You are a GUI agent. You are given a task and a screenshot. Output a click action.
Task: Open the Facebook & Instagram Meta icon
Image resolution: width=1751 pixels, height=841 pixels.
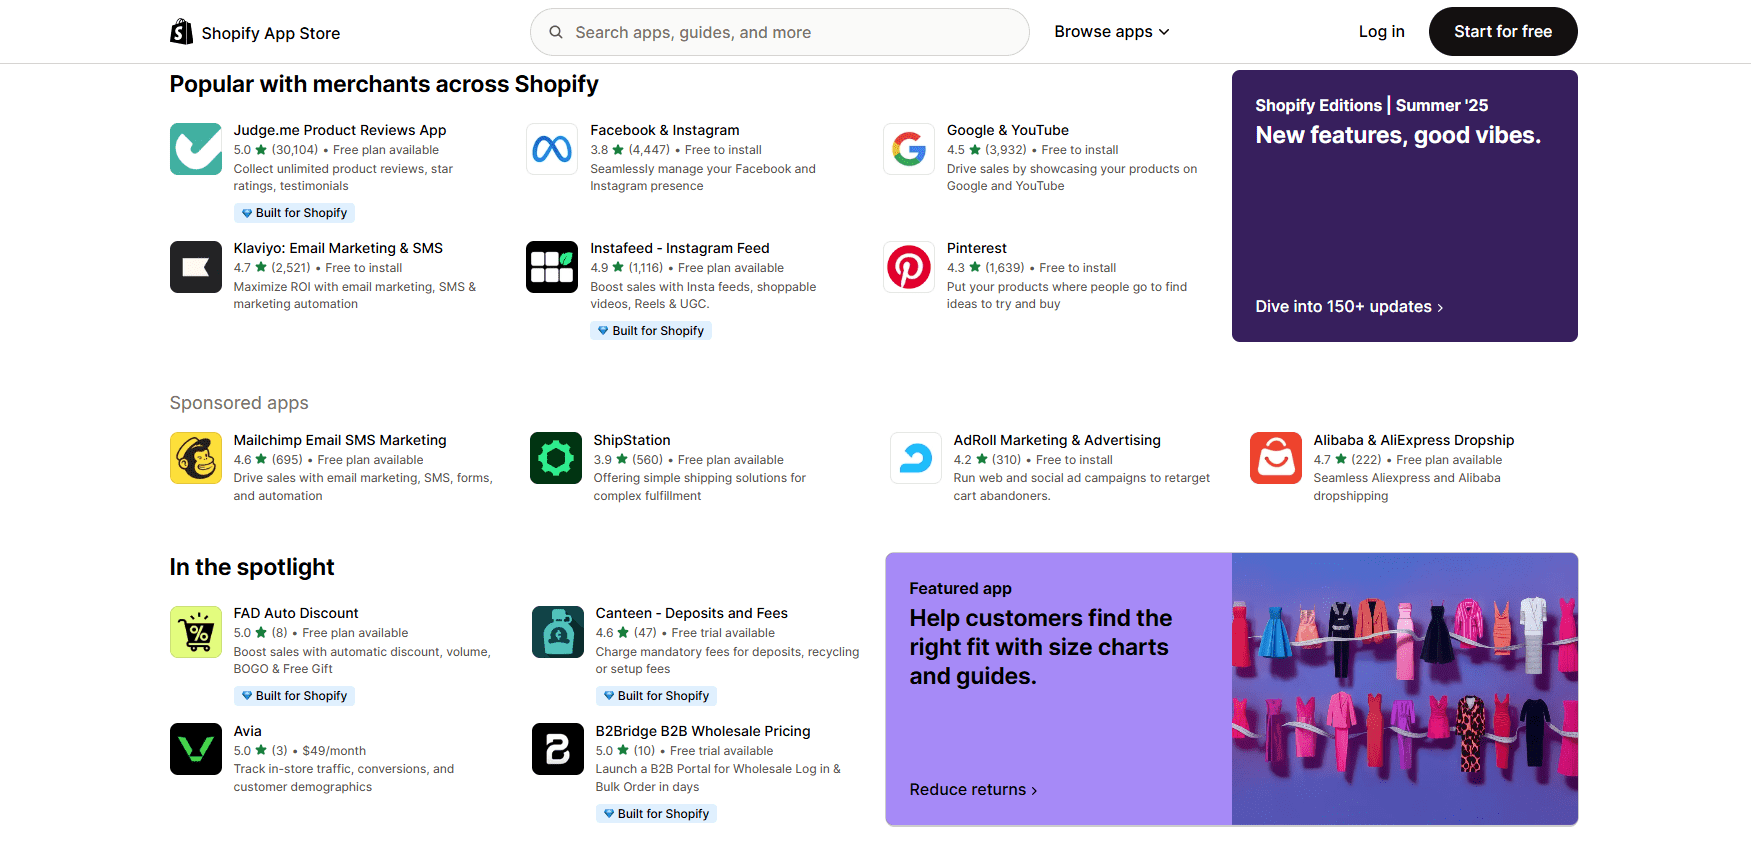(552, 149)
